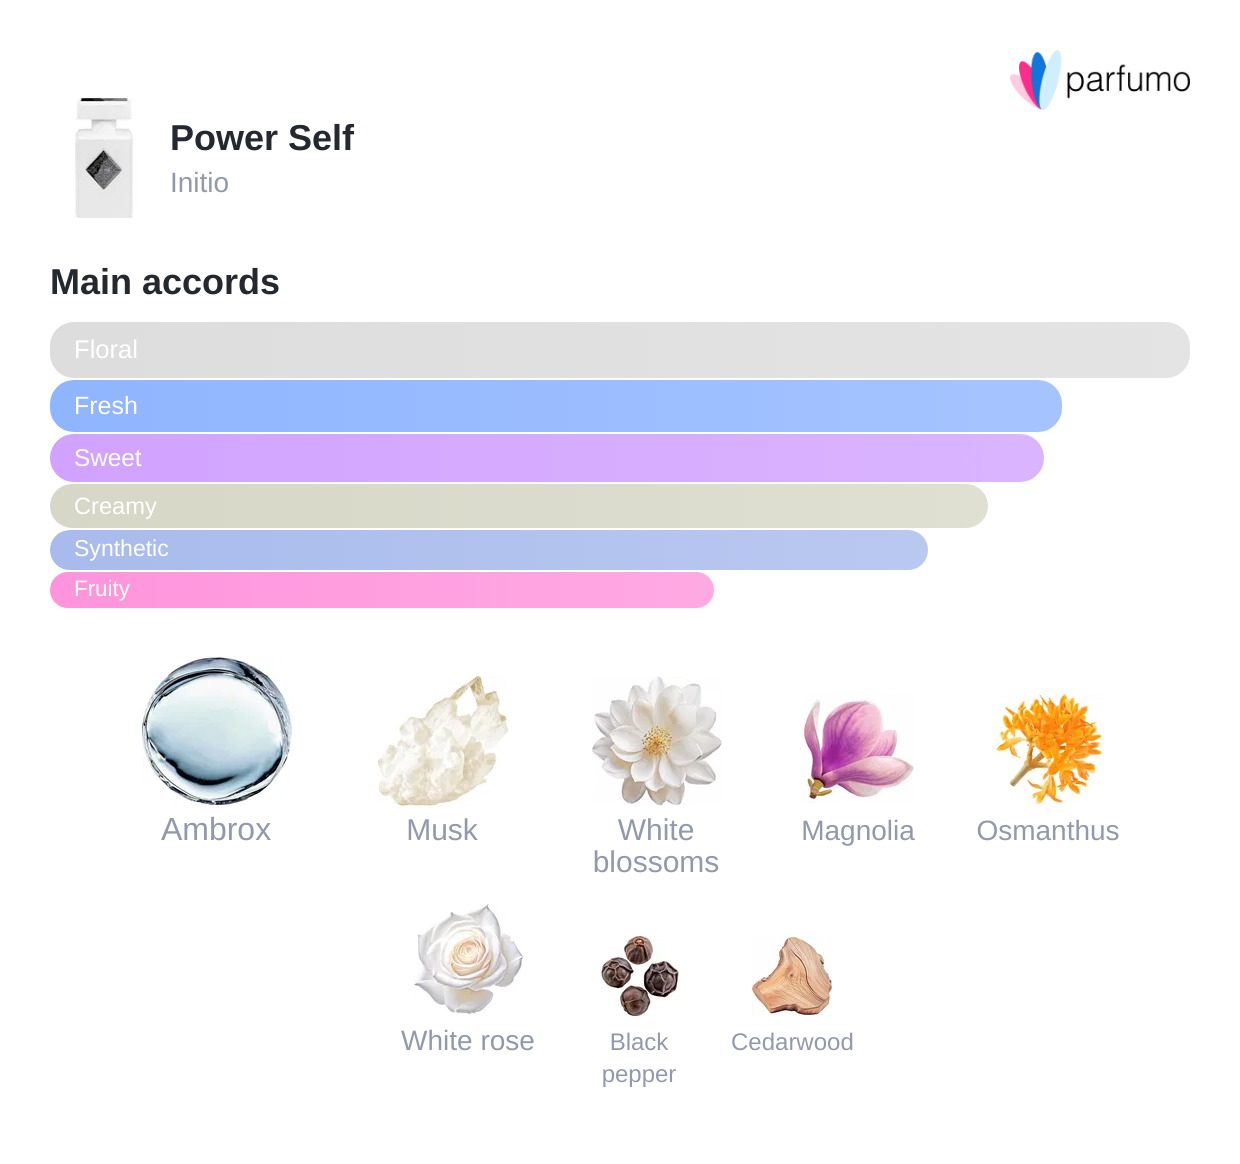
Task: Open the parfumo logo
Action: click(x=1100, y=79)
